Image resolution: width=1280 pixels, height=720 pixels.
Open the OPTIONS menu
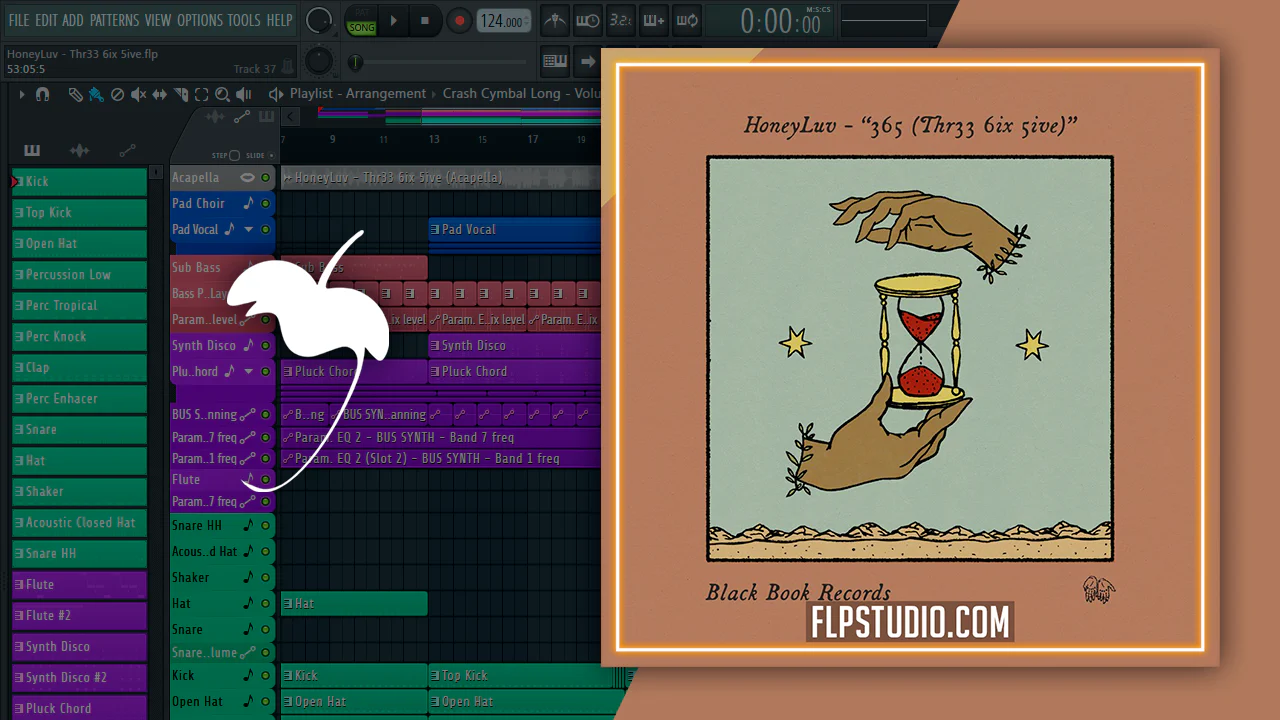point(200,20)
